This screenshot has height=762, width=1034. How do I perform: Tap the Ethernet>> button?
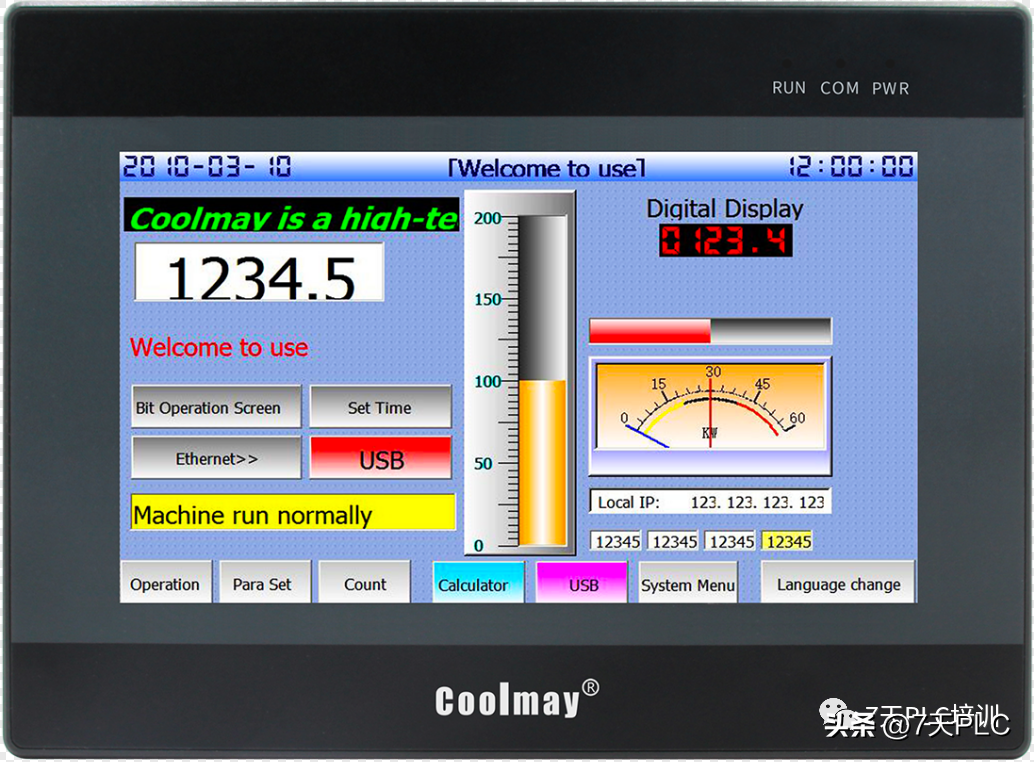pos(216,458)
